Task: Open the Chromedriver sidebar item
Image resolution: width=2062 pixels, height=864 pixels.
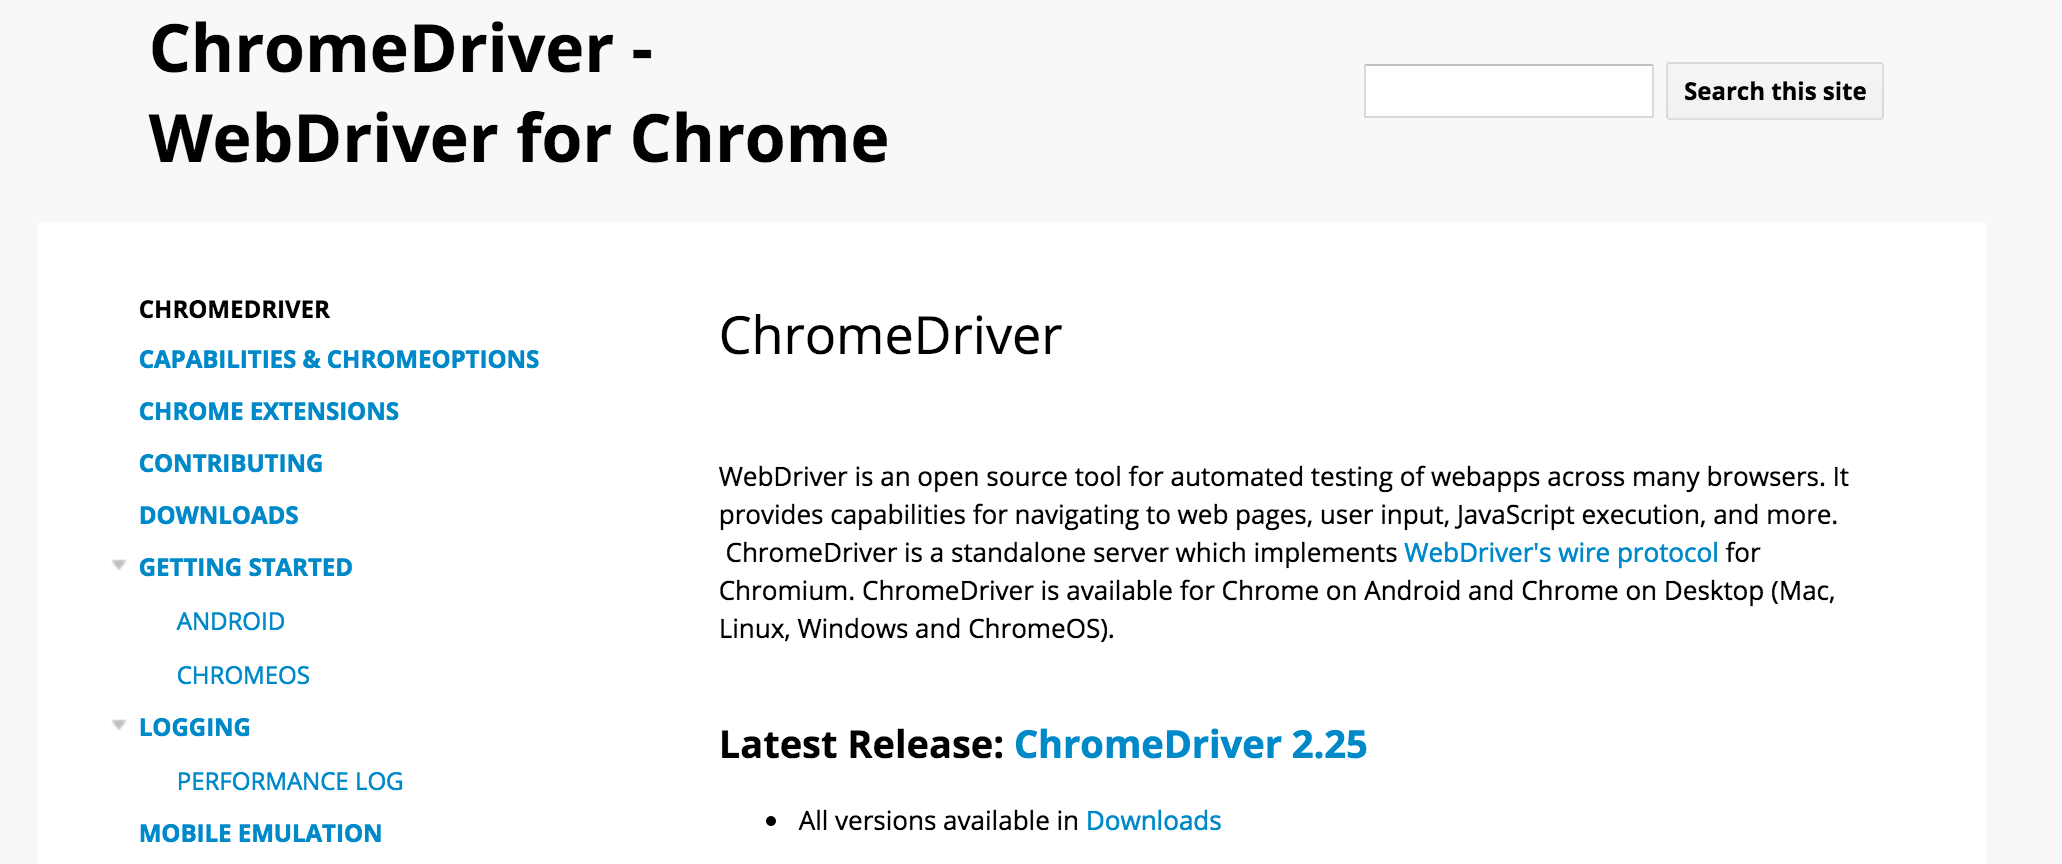Action: point(234,309)
